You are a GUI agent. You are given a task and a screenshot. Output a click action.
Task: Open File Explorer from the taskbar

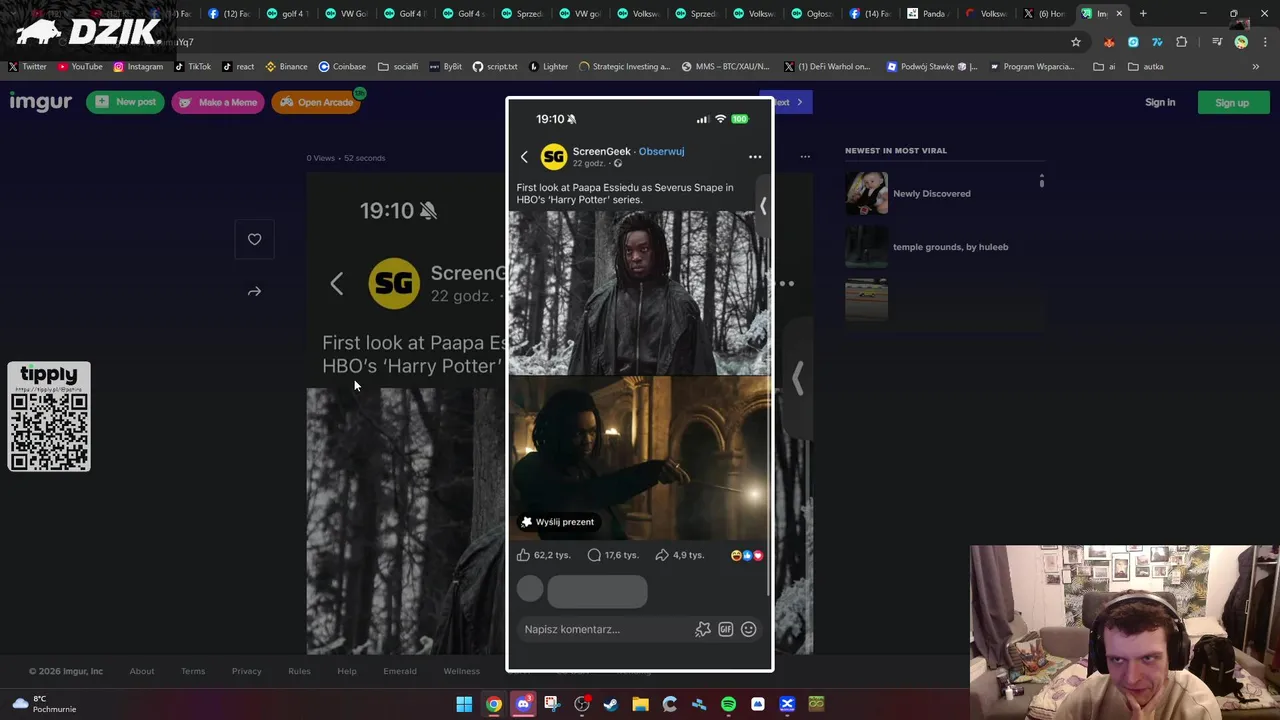[x=640, y=704]
